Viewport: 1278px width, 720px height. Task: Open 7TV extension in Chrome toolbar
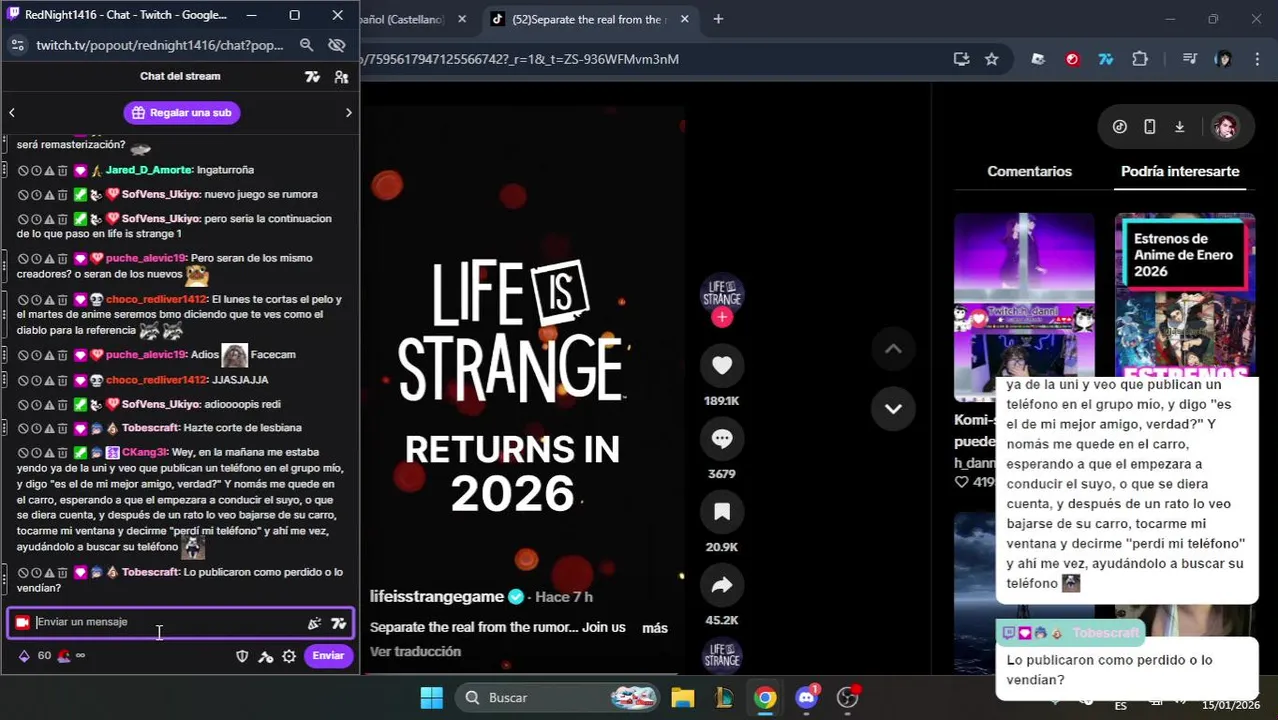(x=1106, y=59)
